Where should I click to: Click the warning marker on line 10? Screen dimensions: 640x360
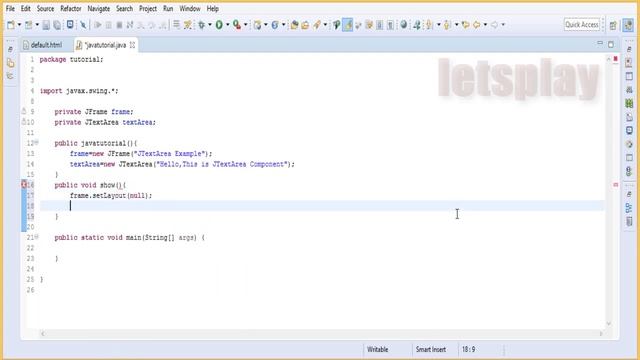pyautogui.click(x=24, y=122)
